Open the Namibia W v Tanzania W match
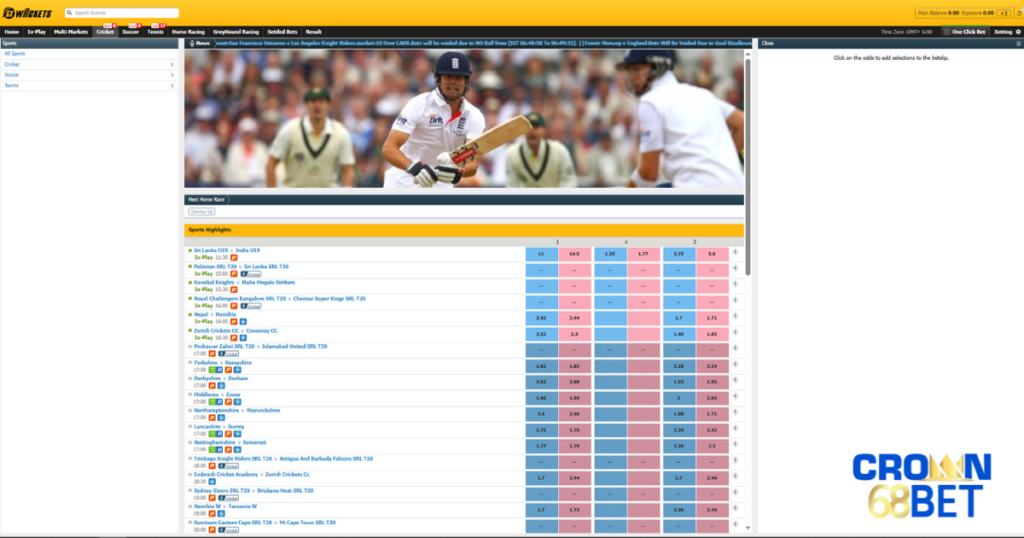 (x=225, y=506)
